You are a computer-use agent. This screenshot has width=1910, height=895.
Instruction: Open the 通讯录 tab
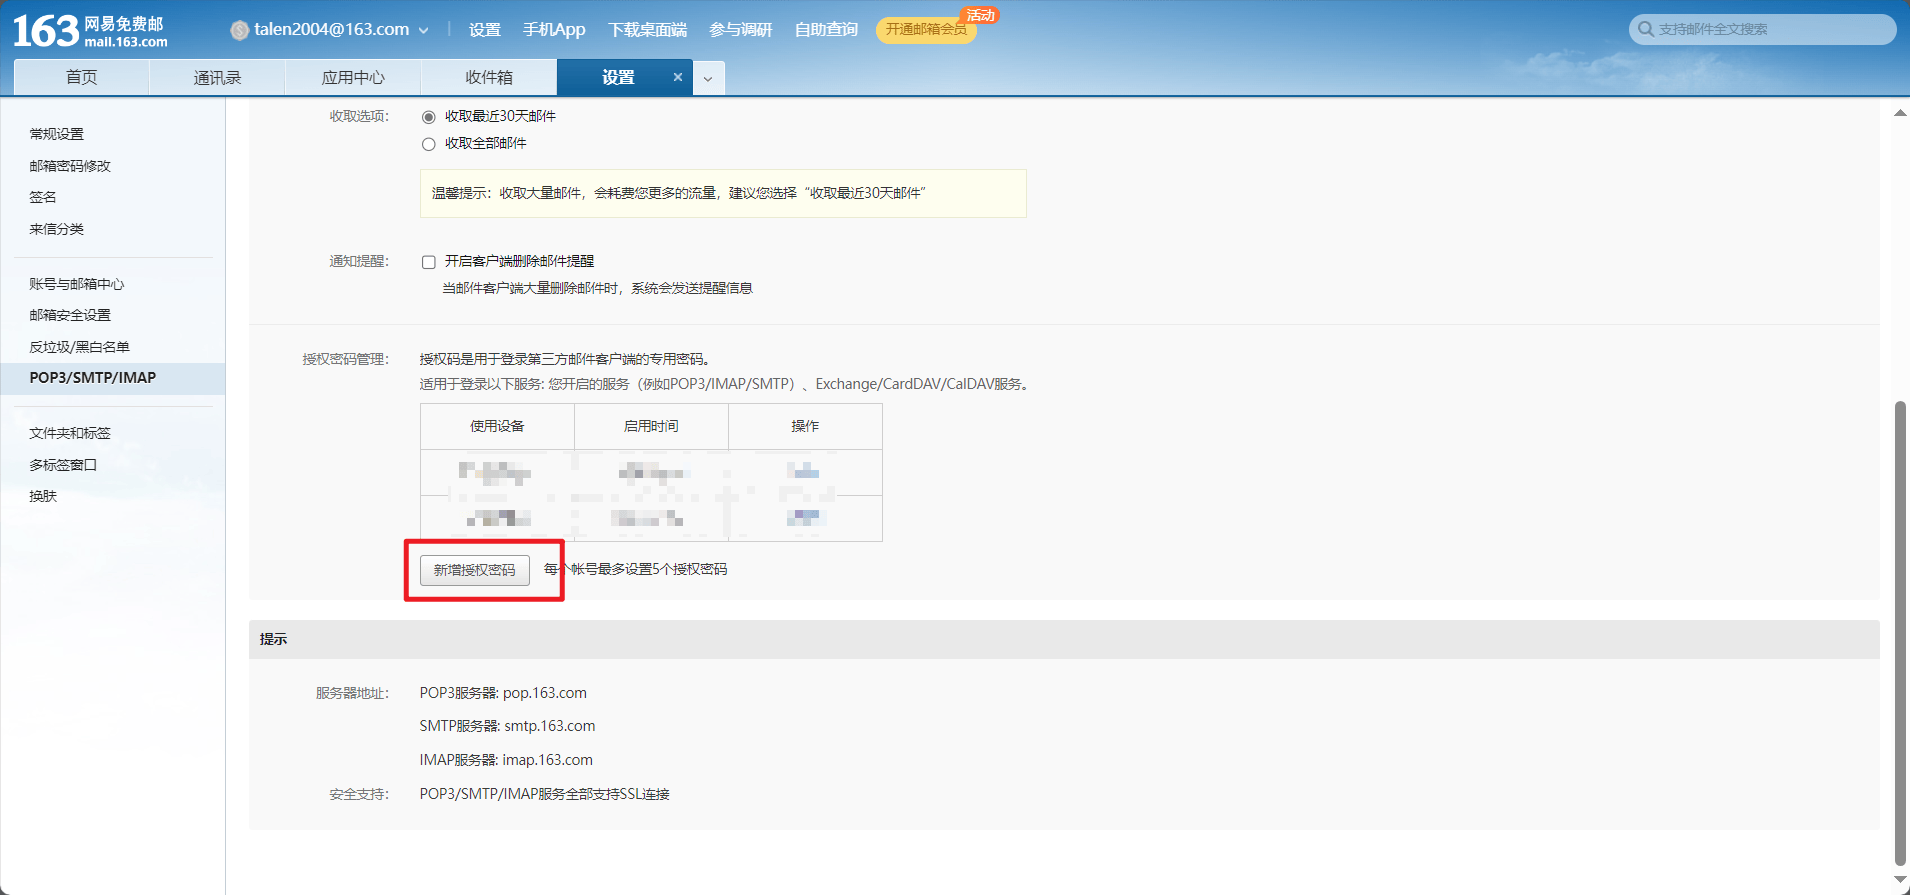coord(217,78)
